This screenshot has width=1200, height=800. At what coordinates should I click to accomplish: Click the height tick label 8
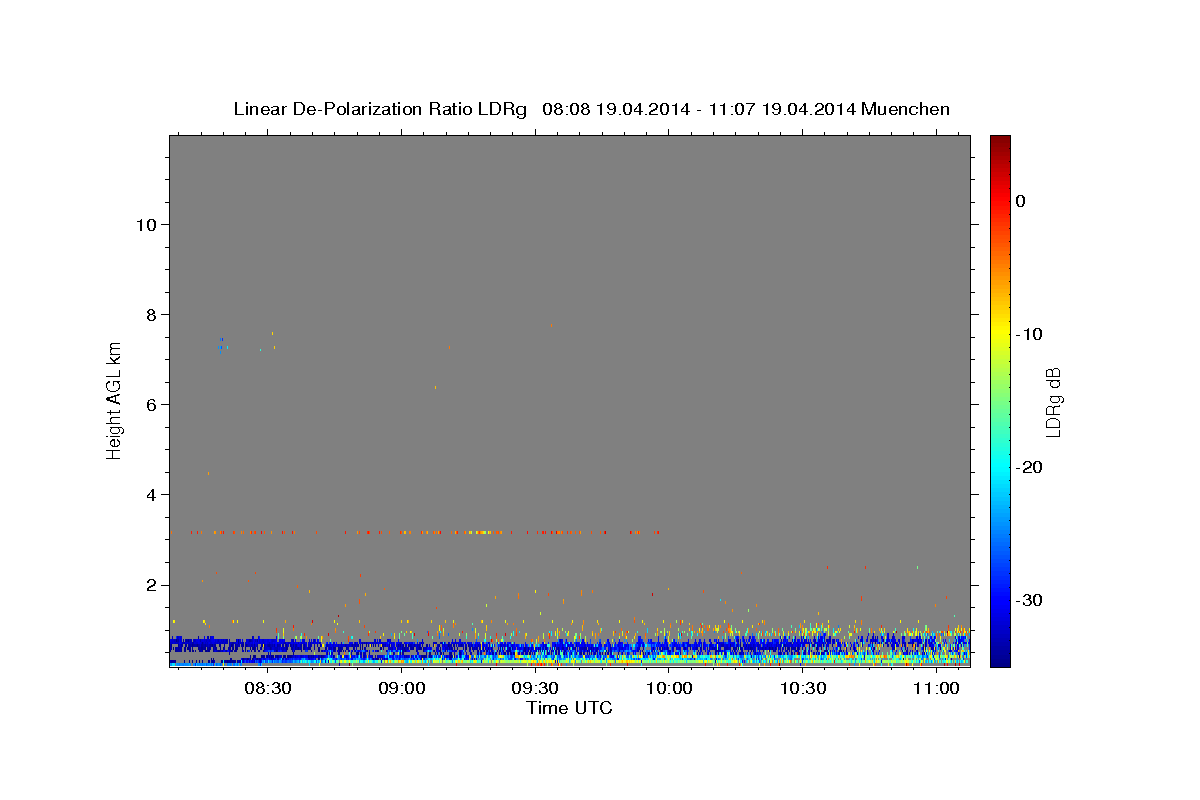pyautogui.click(x=152, y=315)
